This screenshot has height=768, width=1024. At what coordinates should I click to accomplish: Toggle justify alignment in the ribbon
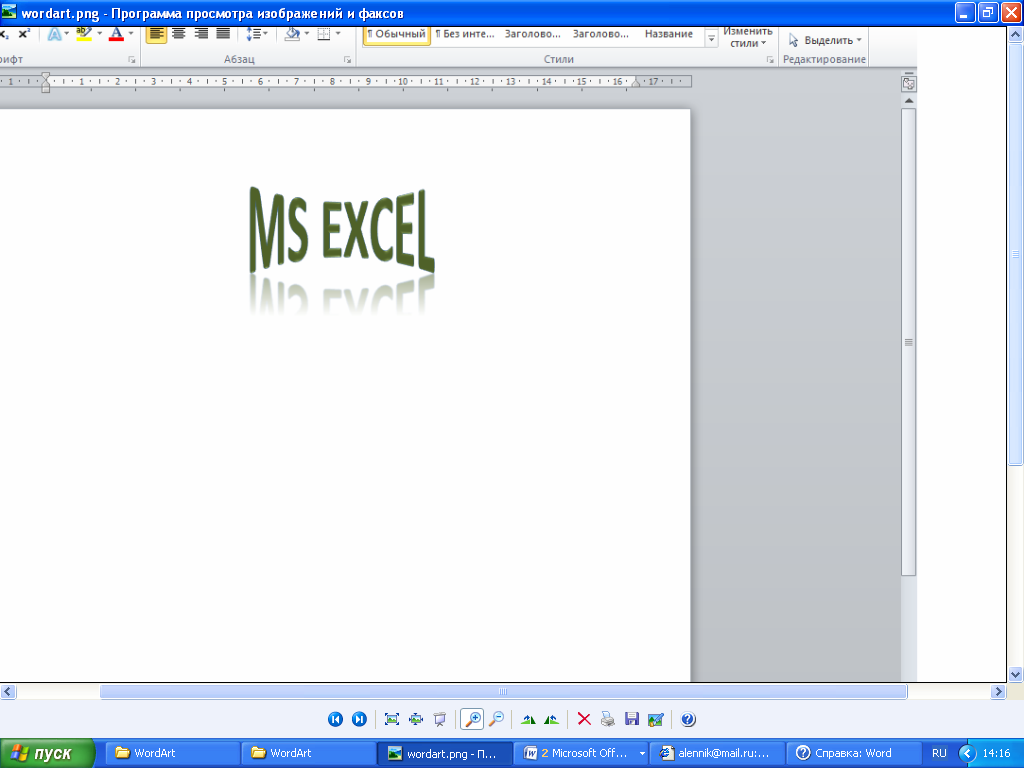[x=223, y=34]
